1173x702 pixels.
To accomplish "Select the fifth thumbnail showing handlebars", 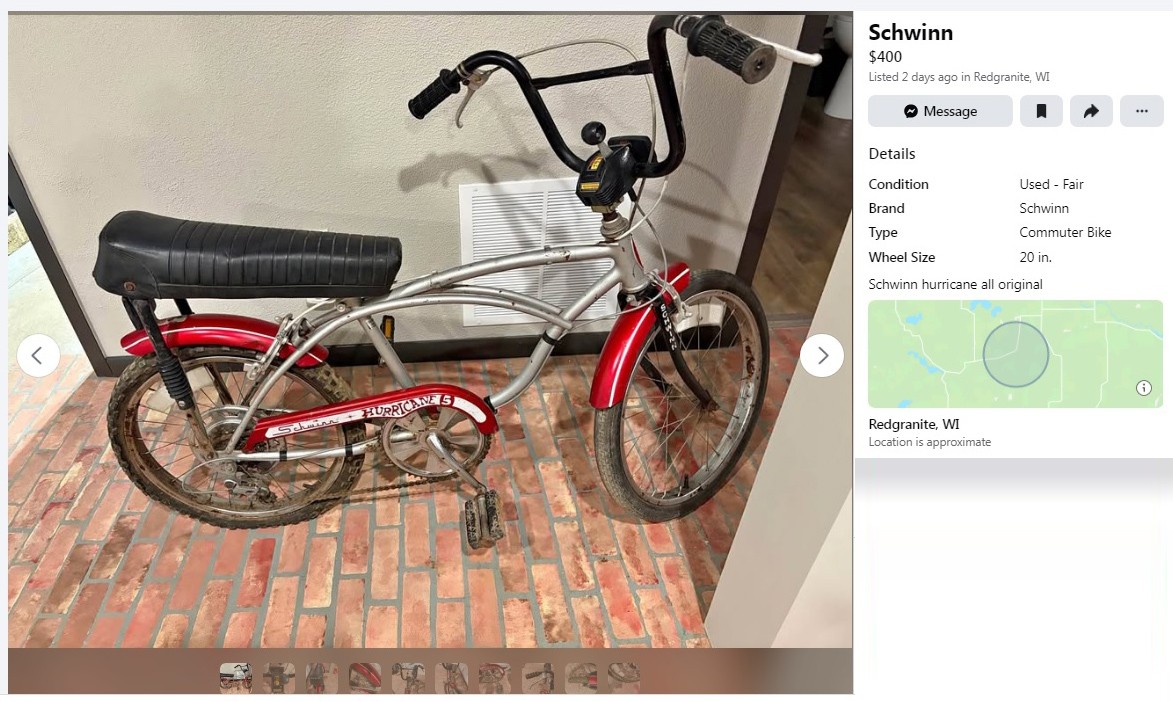I will coord(408,677).
